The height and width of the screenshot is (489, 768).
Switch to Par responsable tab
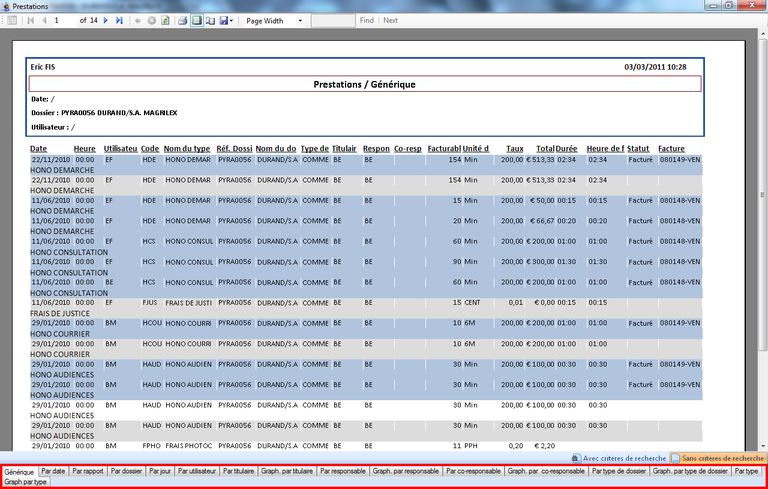(x=343, y=470)
